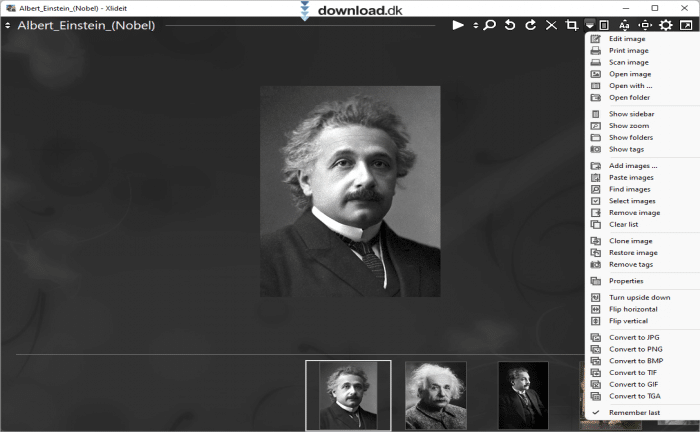Click the Show sidebar icon

[596, 114]
